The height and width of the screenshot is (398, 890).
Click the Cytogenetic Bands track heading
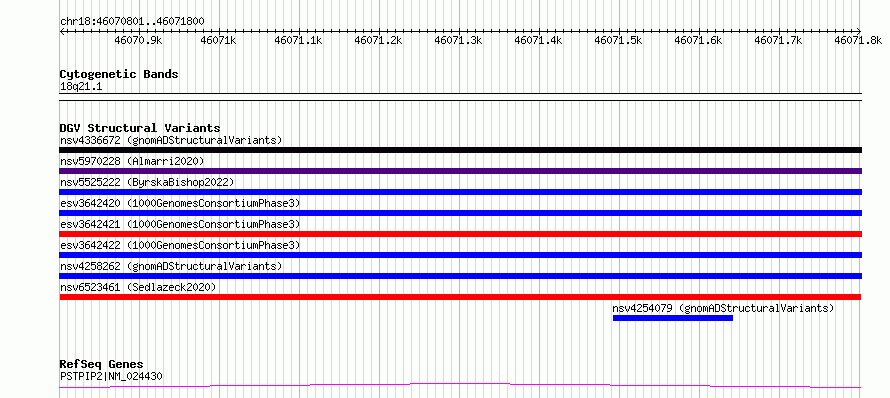[119, 74]
